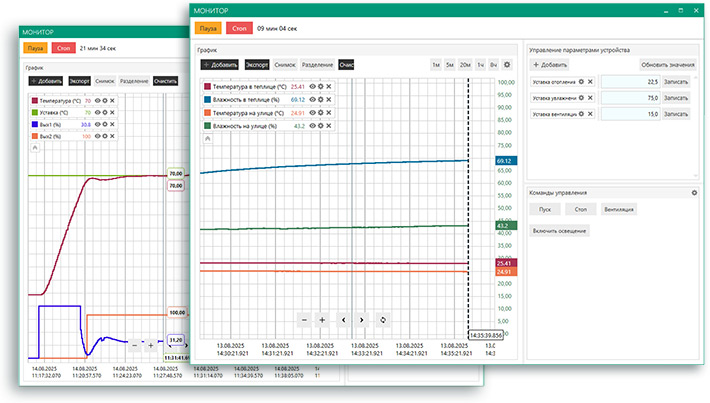Screen dimensions: 710x403
Task: Hide Вых1 series in back window
Action: click(97, 125)
